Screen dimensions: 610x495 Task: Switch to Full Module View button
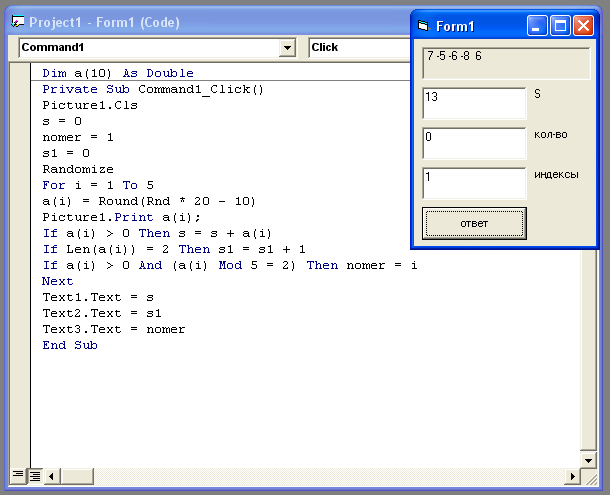point(35,475)
